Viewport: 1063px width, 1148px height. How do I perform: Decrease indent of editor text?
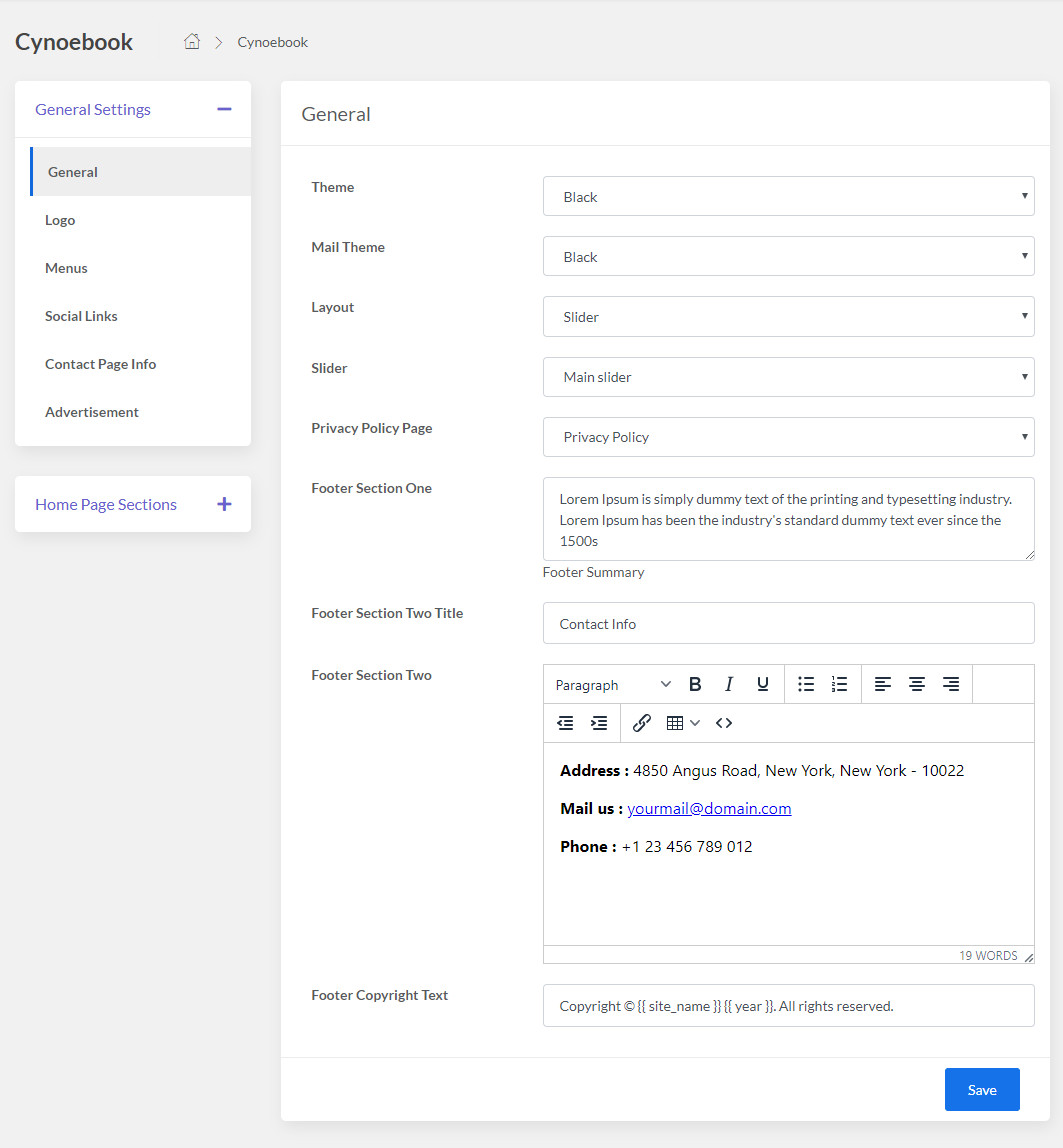coord(565,722)
